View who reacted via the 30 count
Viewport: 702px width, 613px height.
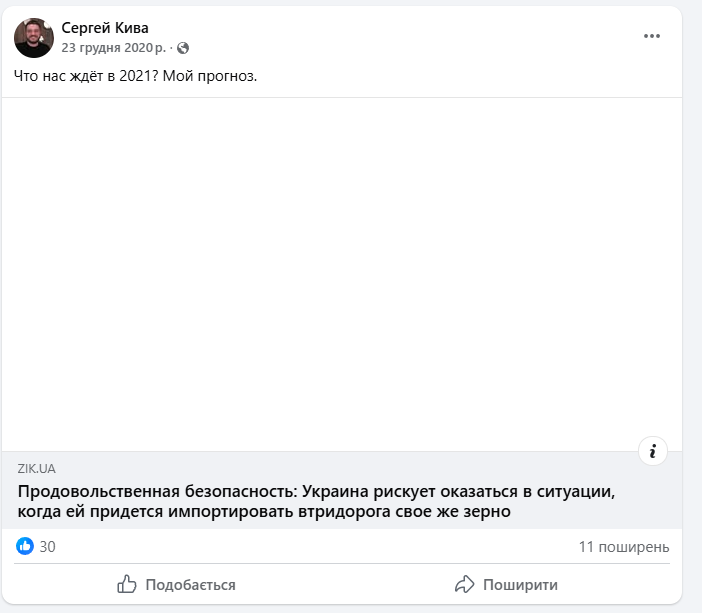(x=48, y=547)
